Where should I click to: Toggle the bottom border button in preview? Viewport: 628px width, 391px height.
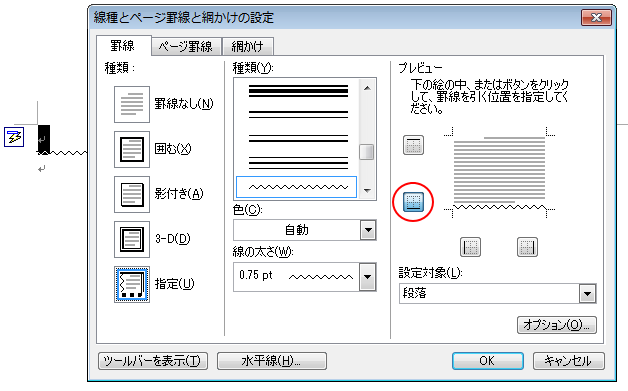(x=413, y=202)
